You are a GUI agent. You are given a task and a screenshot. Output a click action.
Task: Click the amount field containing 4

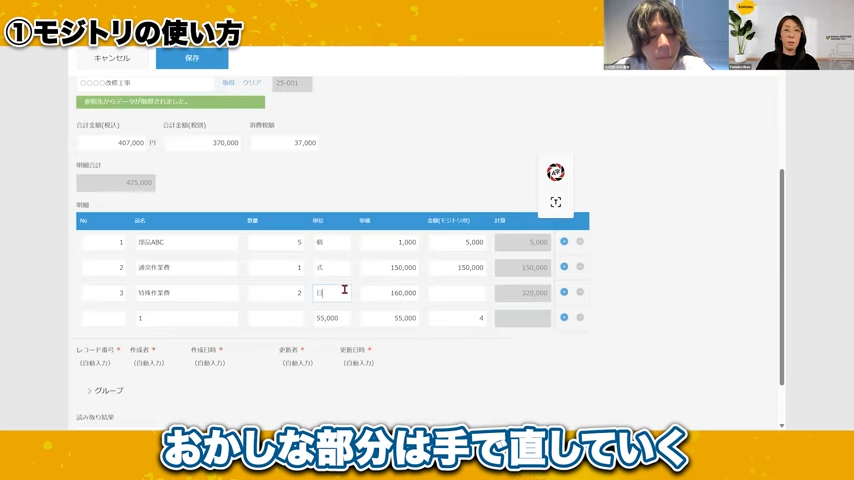coord(457,318)
